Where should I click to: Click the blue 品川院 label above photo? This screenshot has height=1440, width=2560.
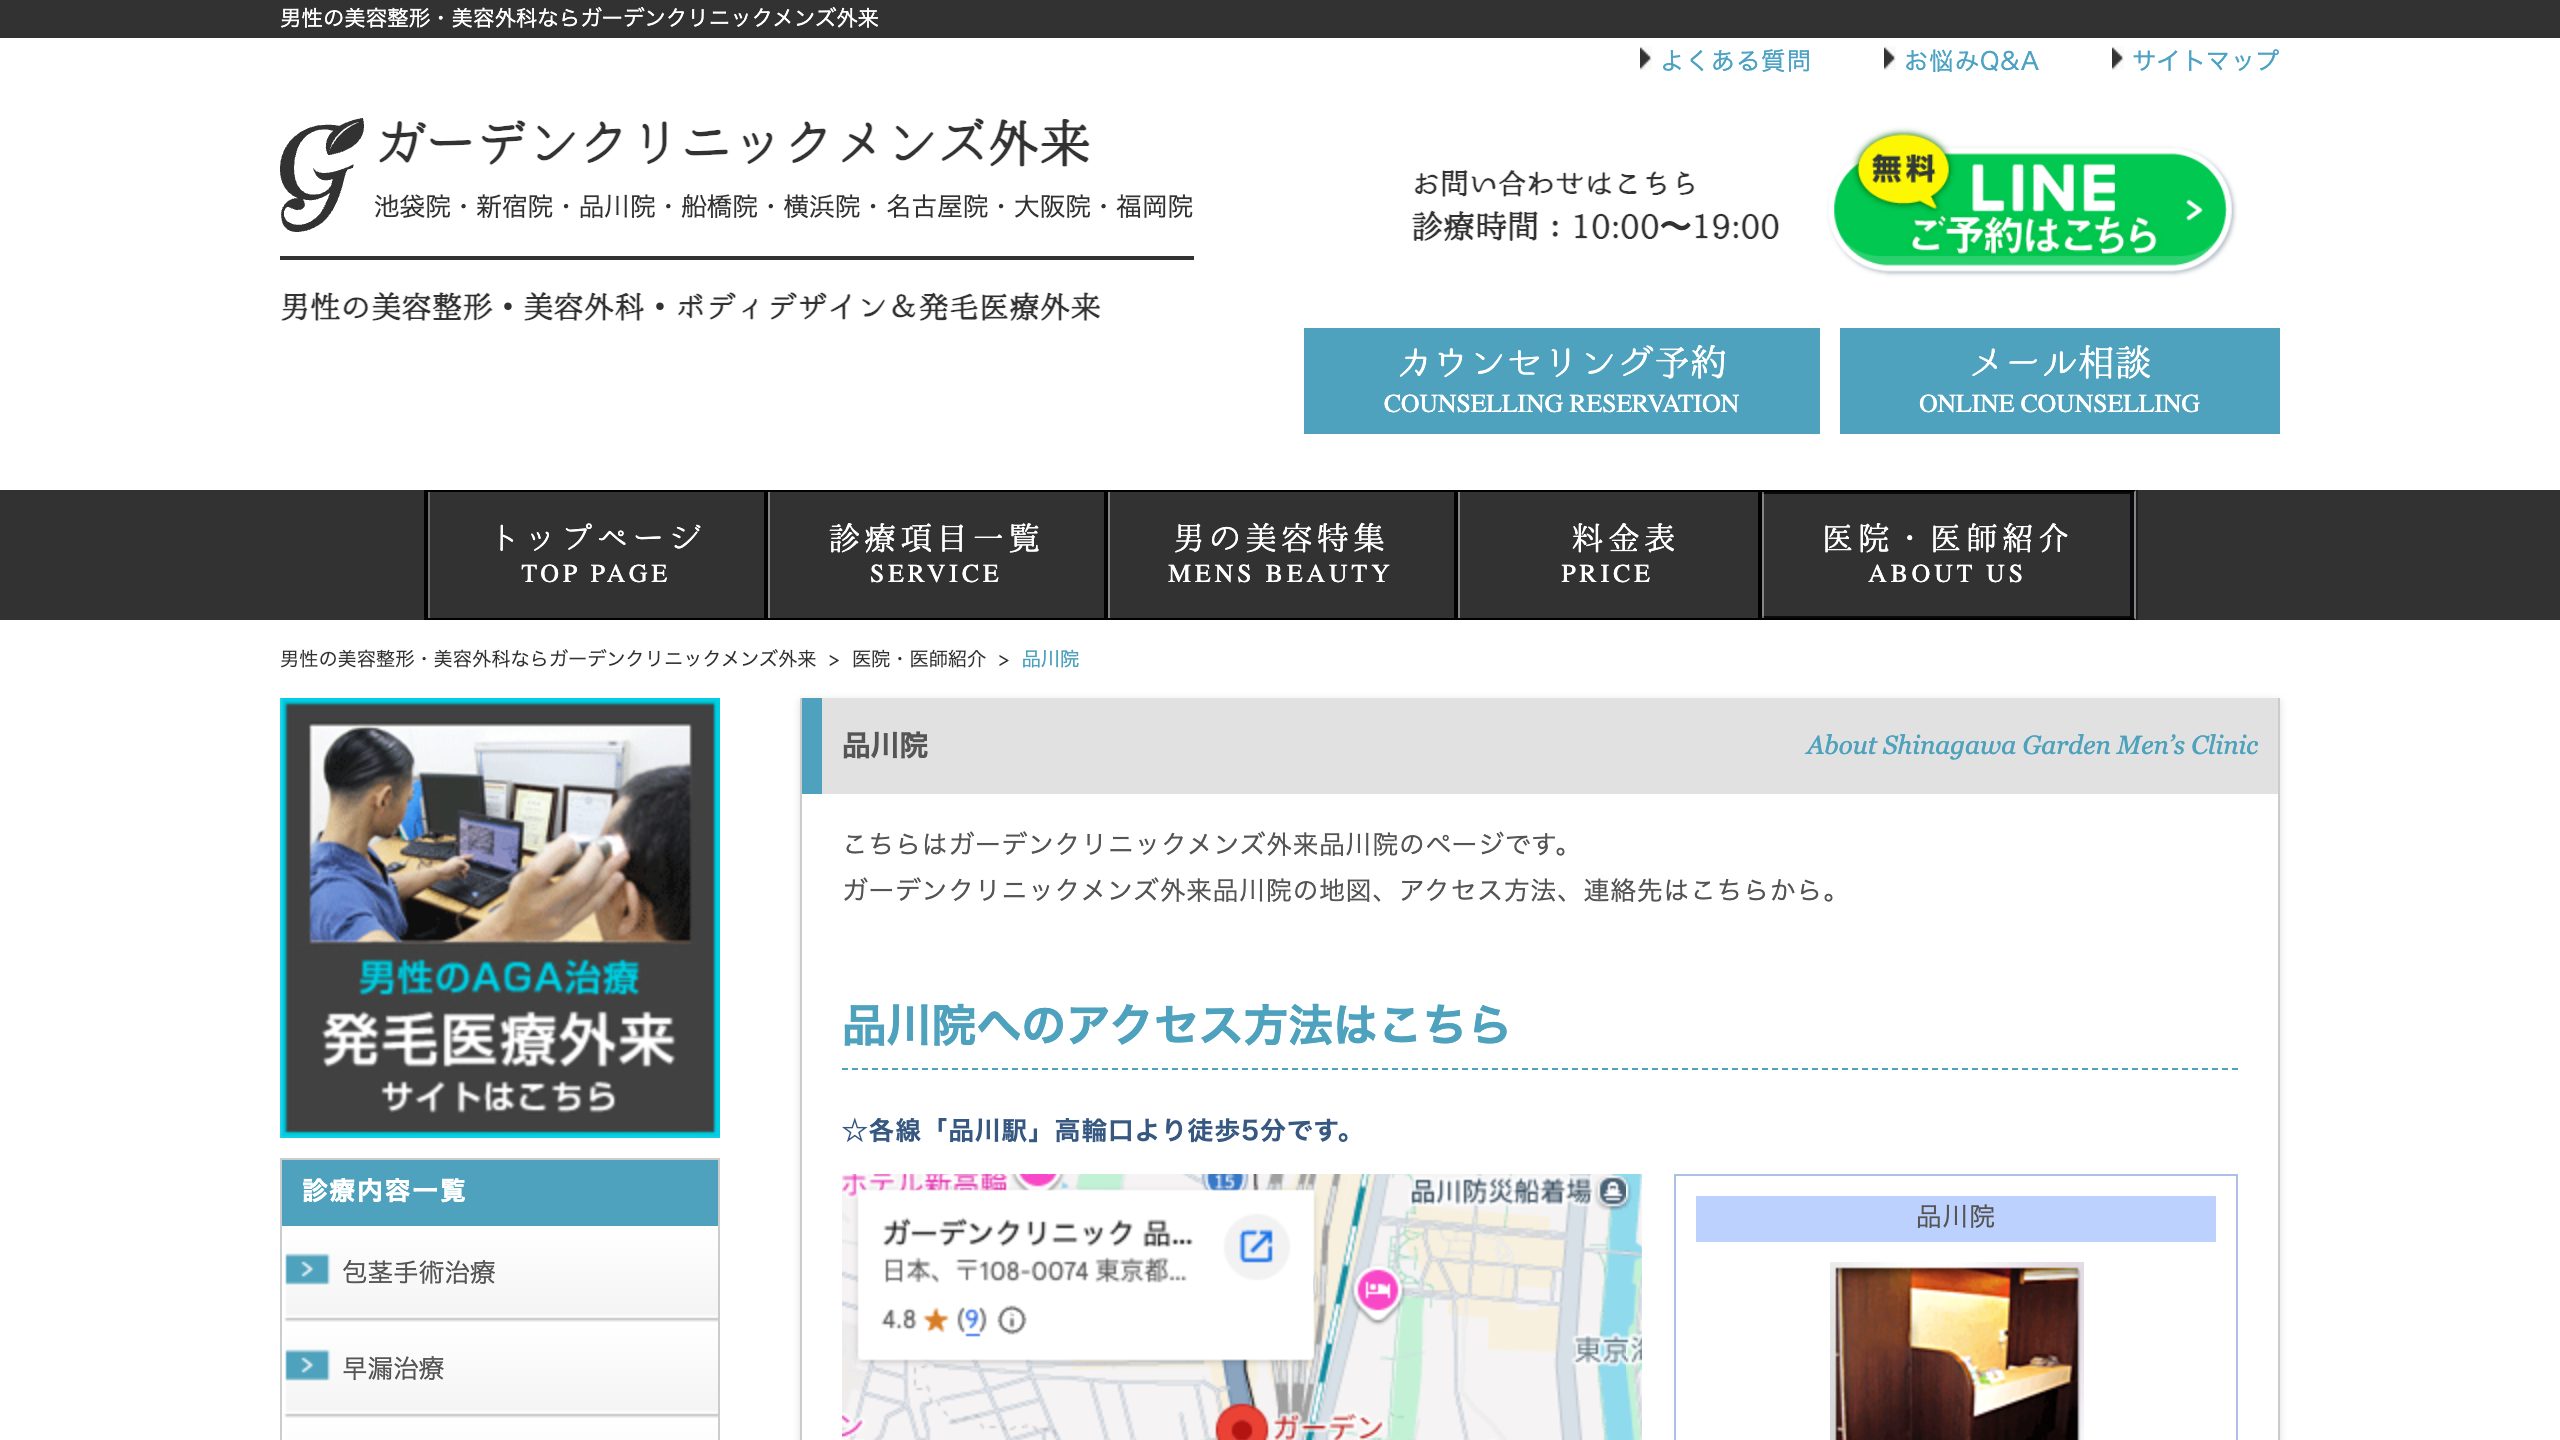(x=1956, y=1217)
